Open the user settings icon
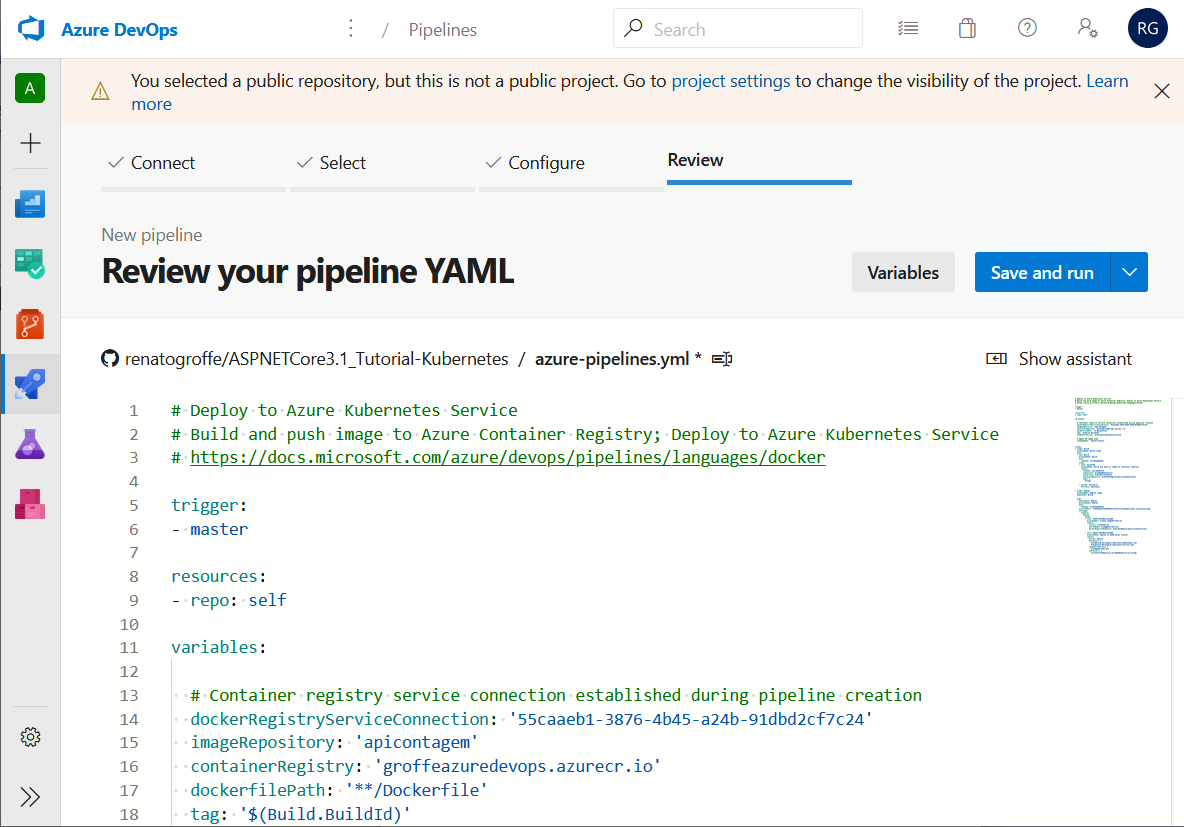This screenshot has width=1184, height=827. coord(1087,28)
